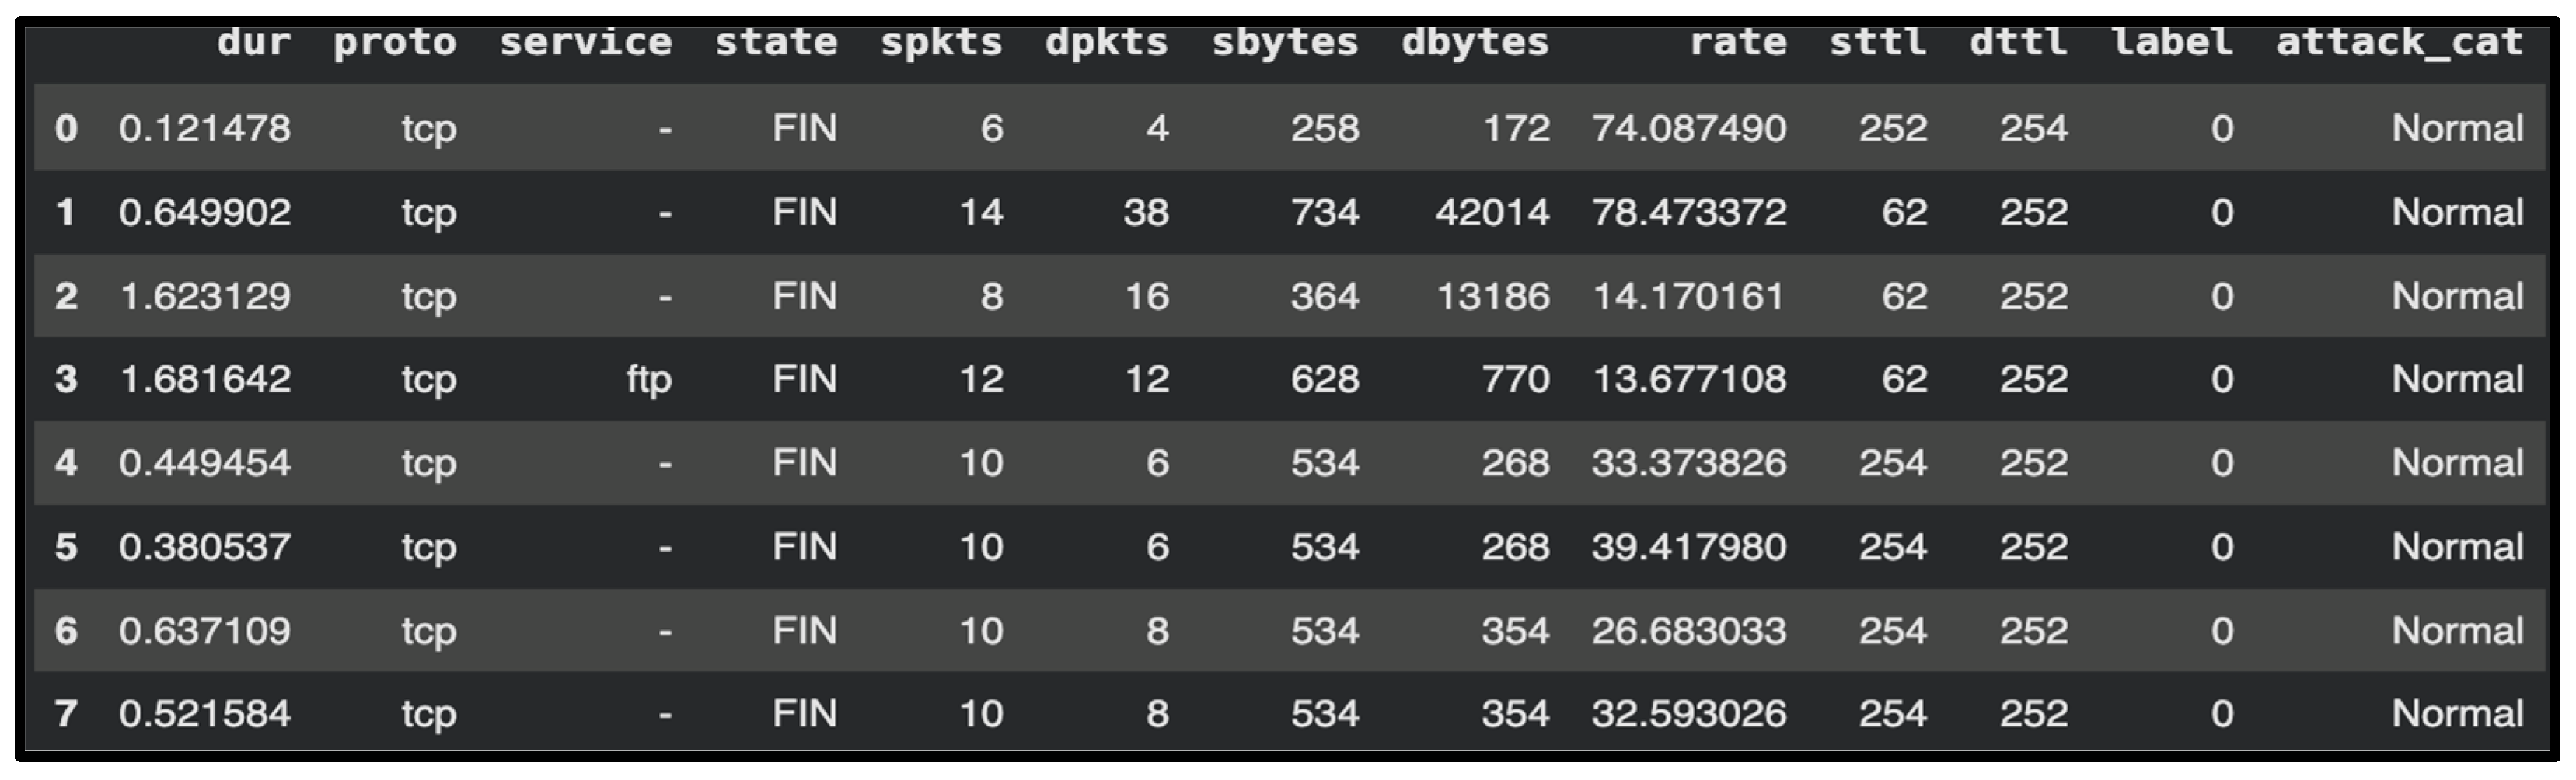Select the label column header

(x=2172, y=43)
